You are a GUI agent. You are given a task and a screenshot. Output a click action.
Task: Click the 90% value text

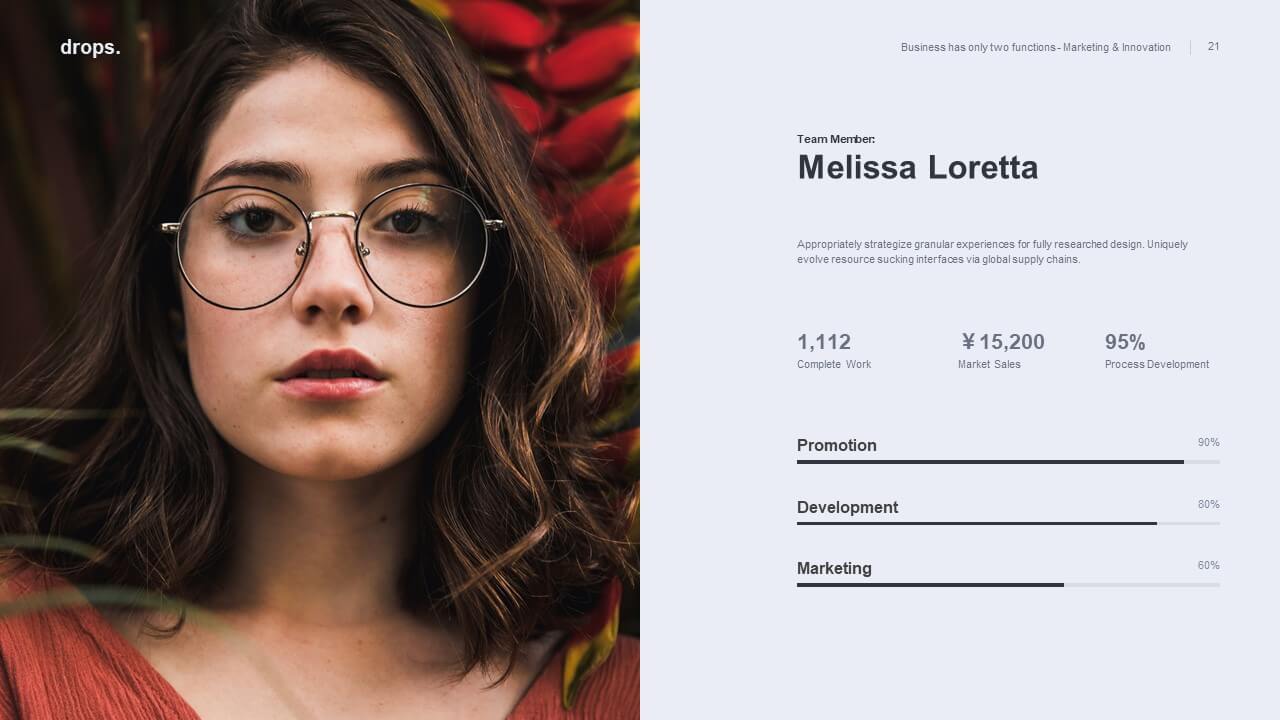(1208, 442)
